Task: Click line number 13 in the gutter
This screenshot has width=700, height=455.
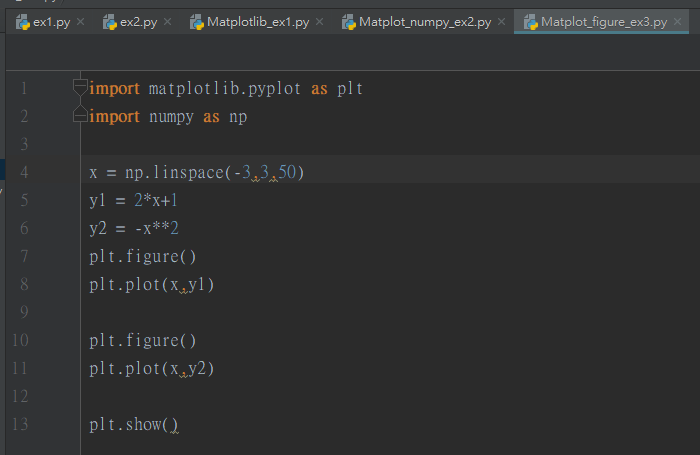Action: click(x=21, y=424)
